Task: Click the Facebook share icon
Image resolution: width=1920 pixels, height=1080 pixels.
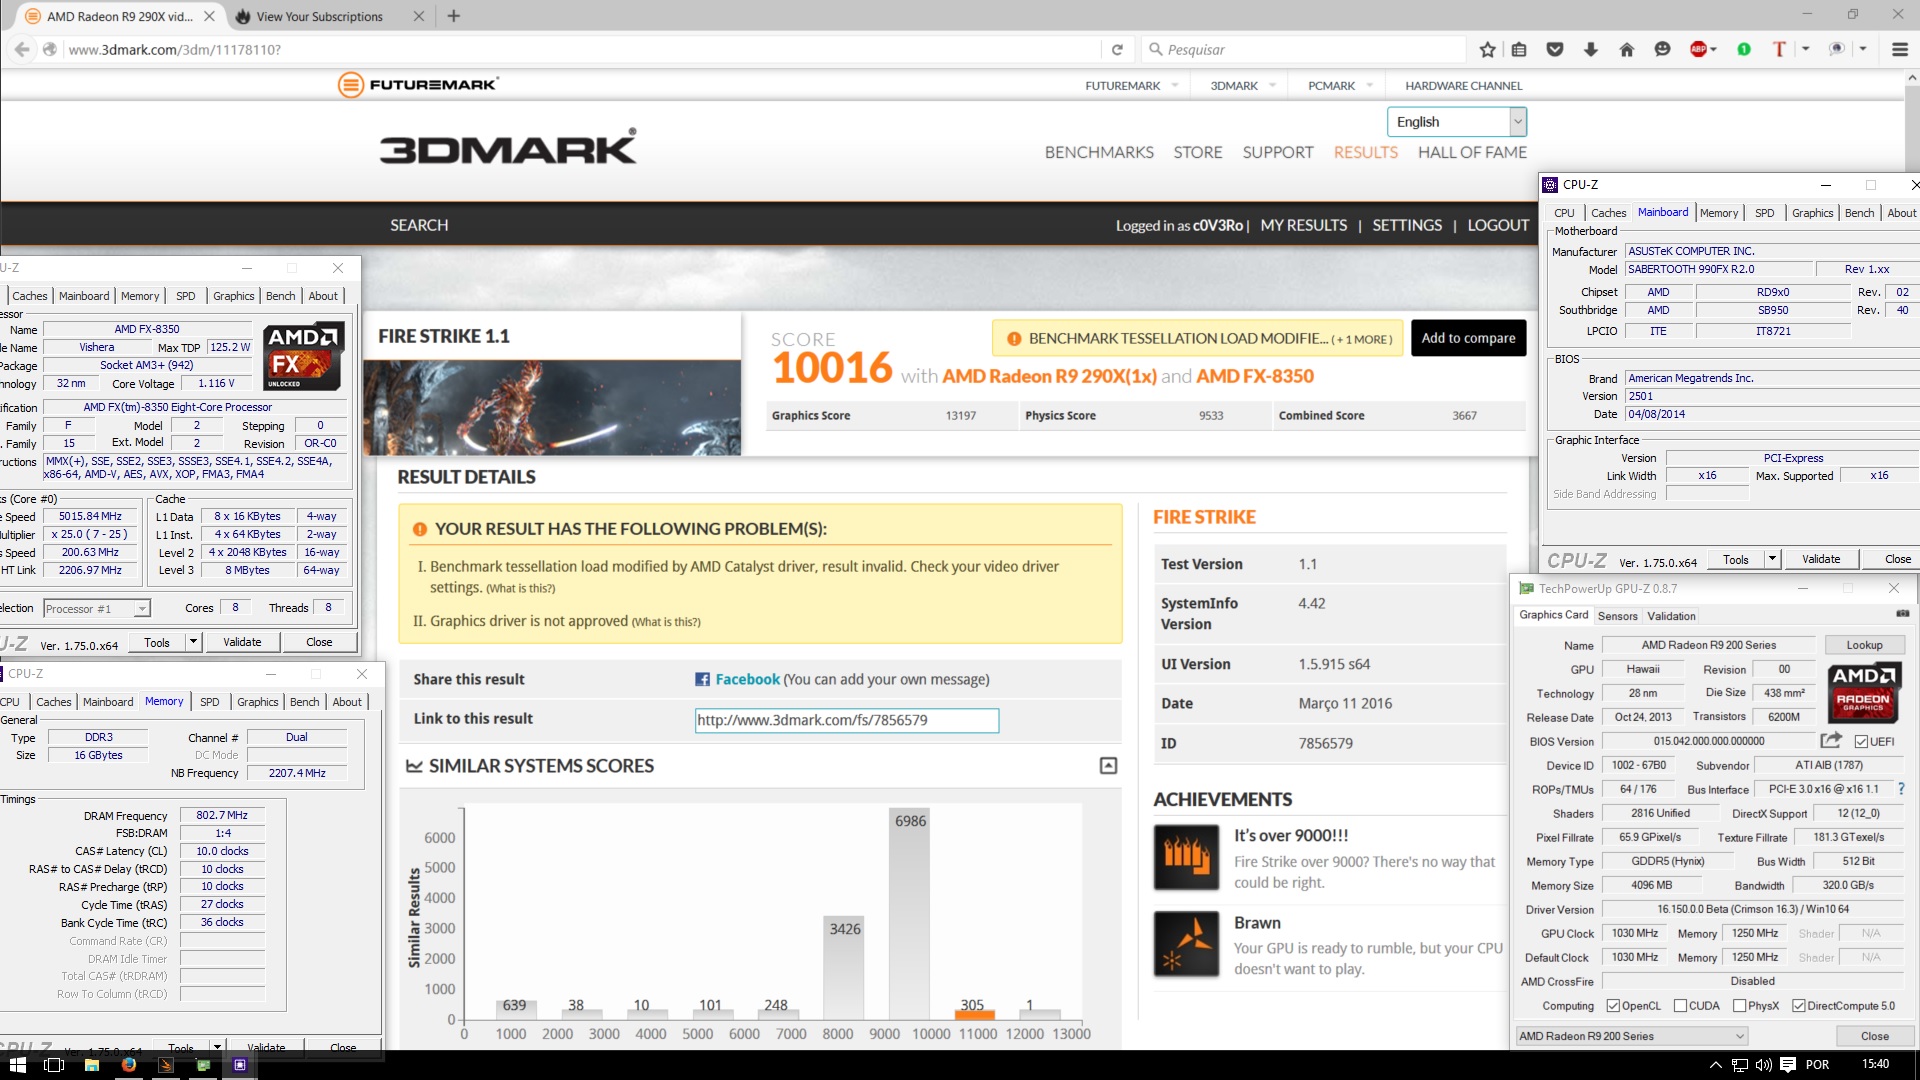Action: click(703, 679)
